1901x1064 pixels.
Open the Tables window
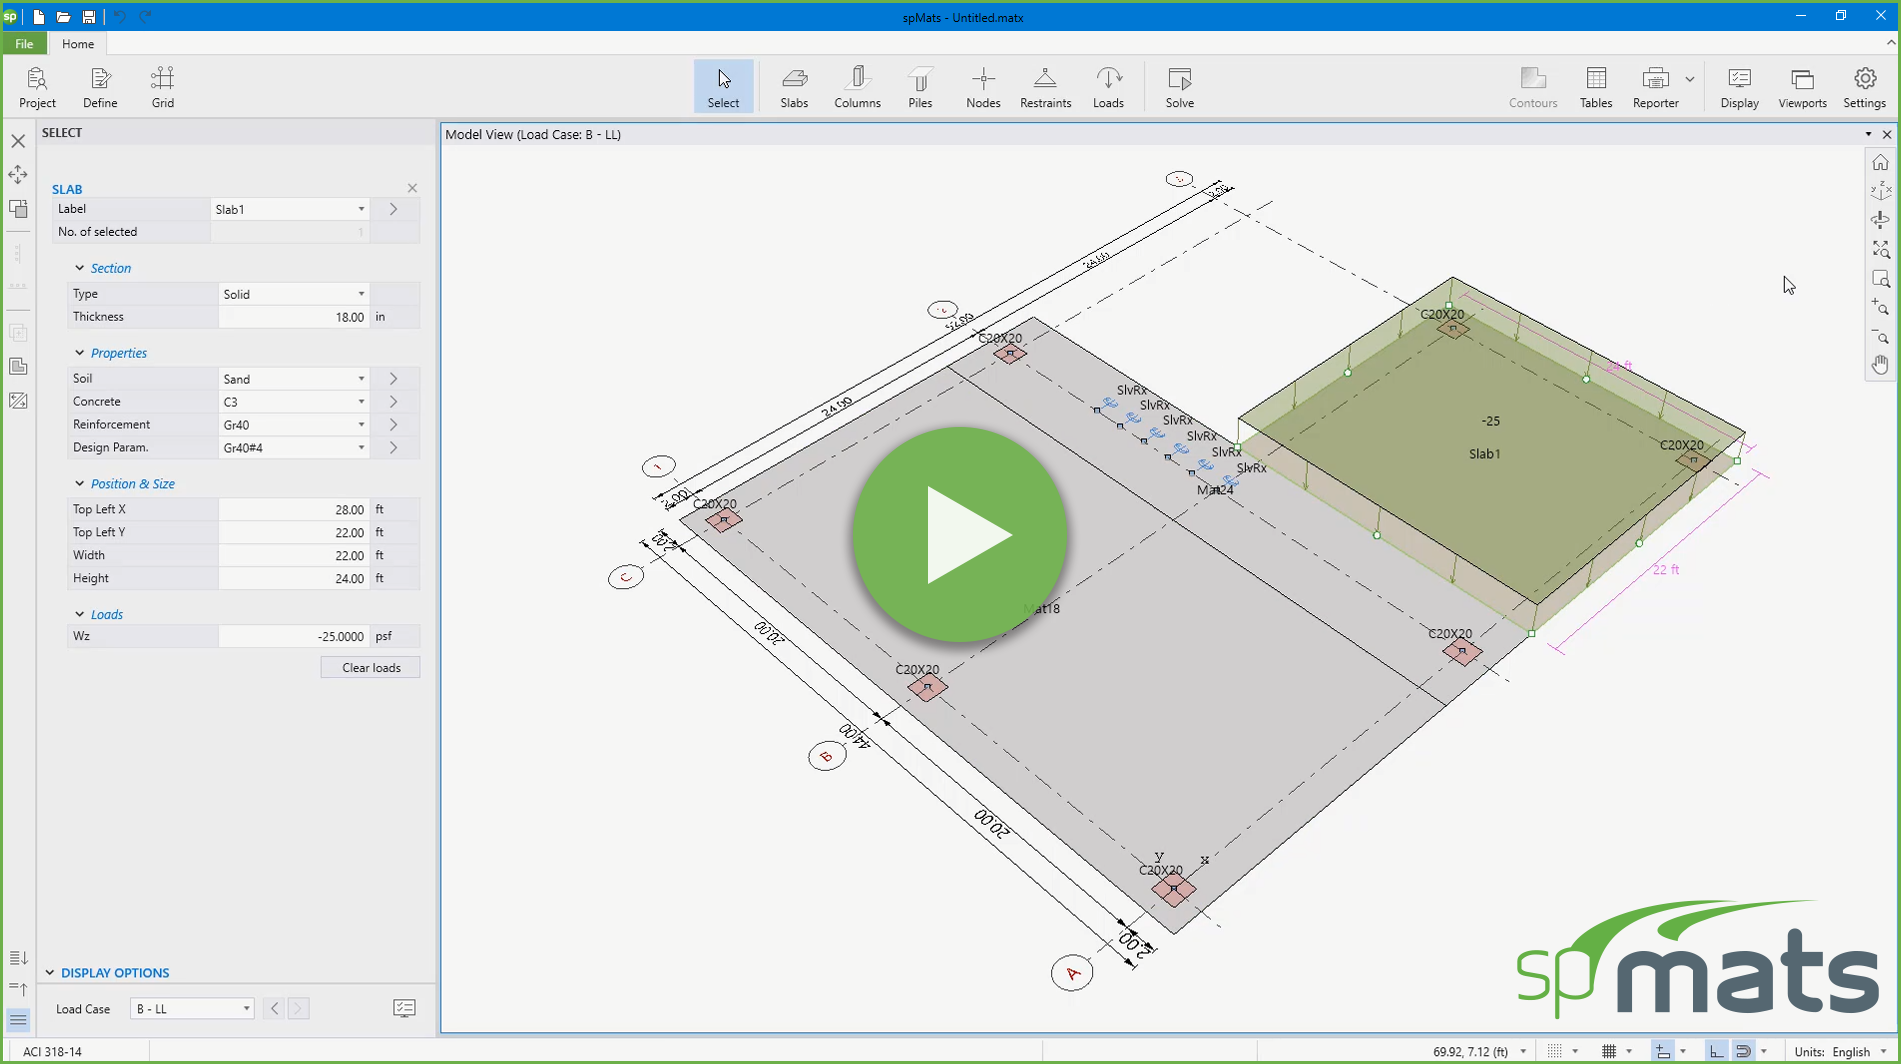[1595, 86]
